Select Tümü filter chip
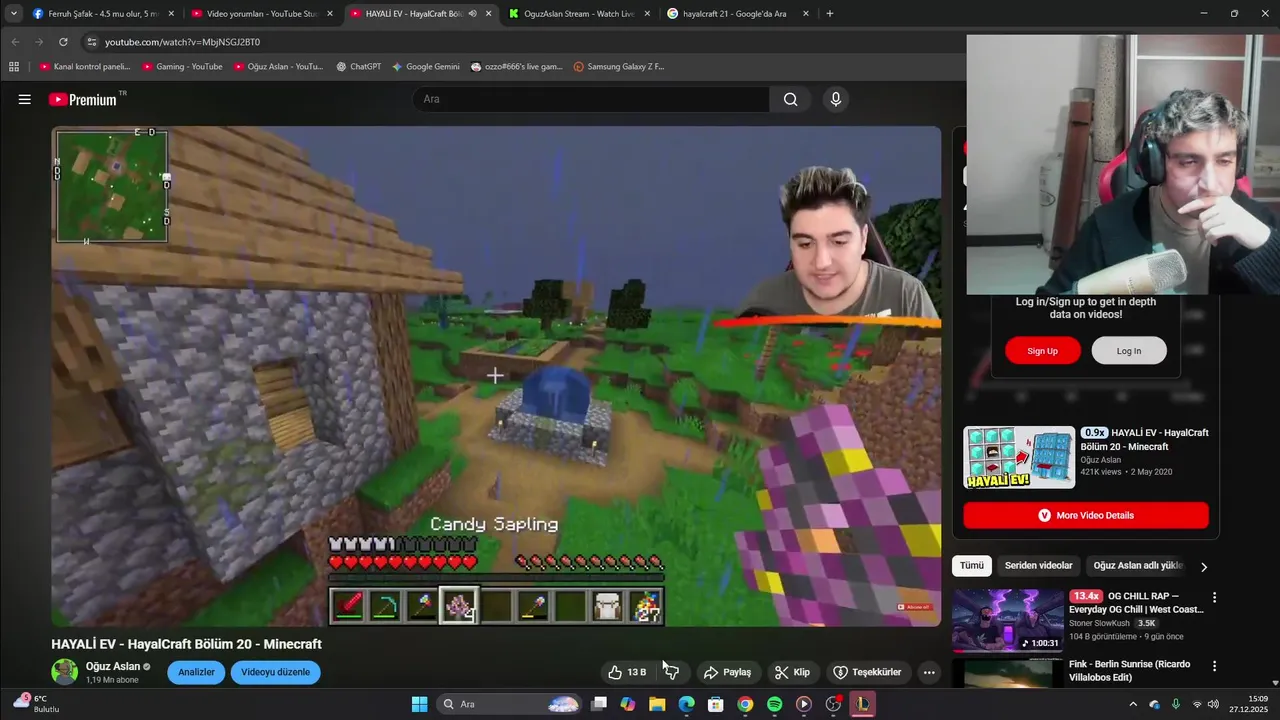The width and height of the screenshot is (1280, 720). pyautogui.click(x=972, y=566)
